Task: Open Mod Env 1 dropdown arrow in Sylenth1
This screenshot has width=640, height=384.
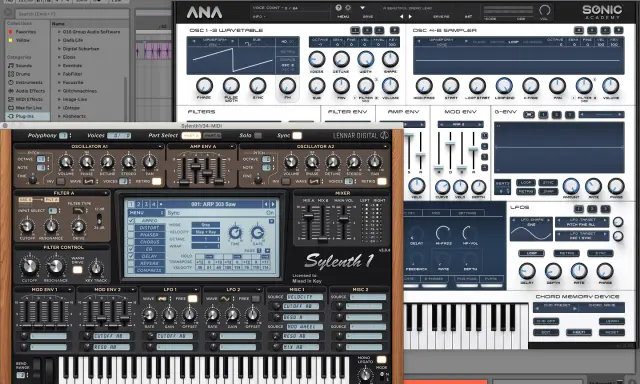Action: (69, 289)
